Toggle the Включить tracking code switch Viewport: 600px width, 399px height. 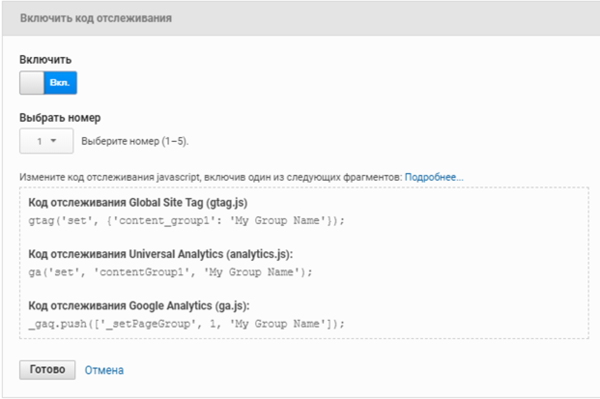[48, 83]
